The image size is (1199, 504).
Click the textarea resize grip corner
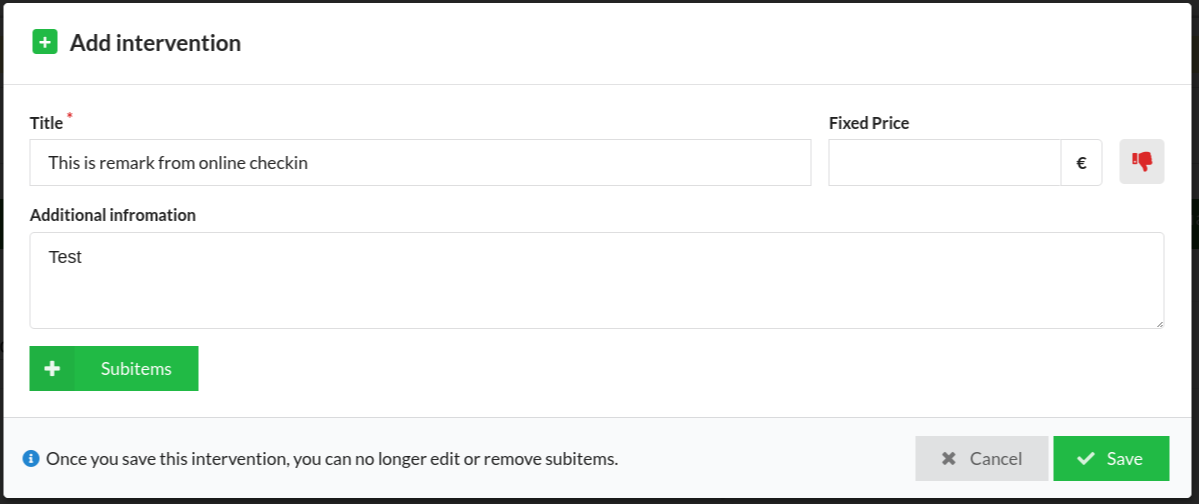click(1159, 324)
